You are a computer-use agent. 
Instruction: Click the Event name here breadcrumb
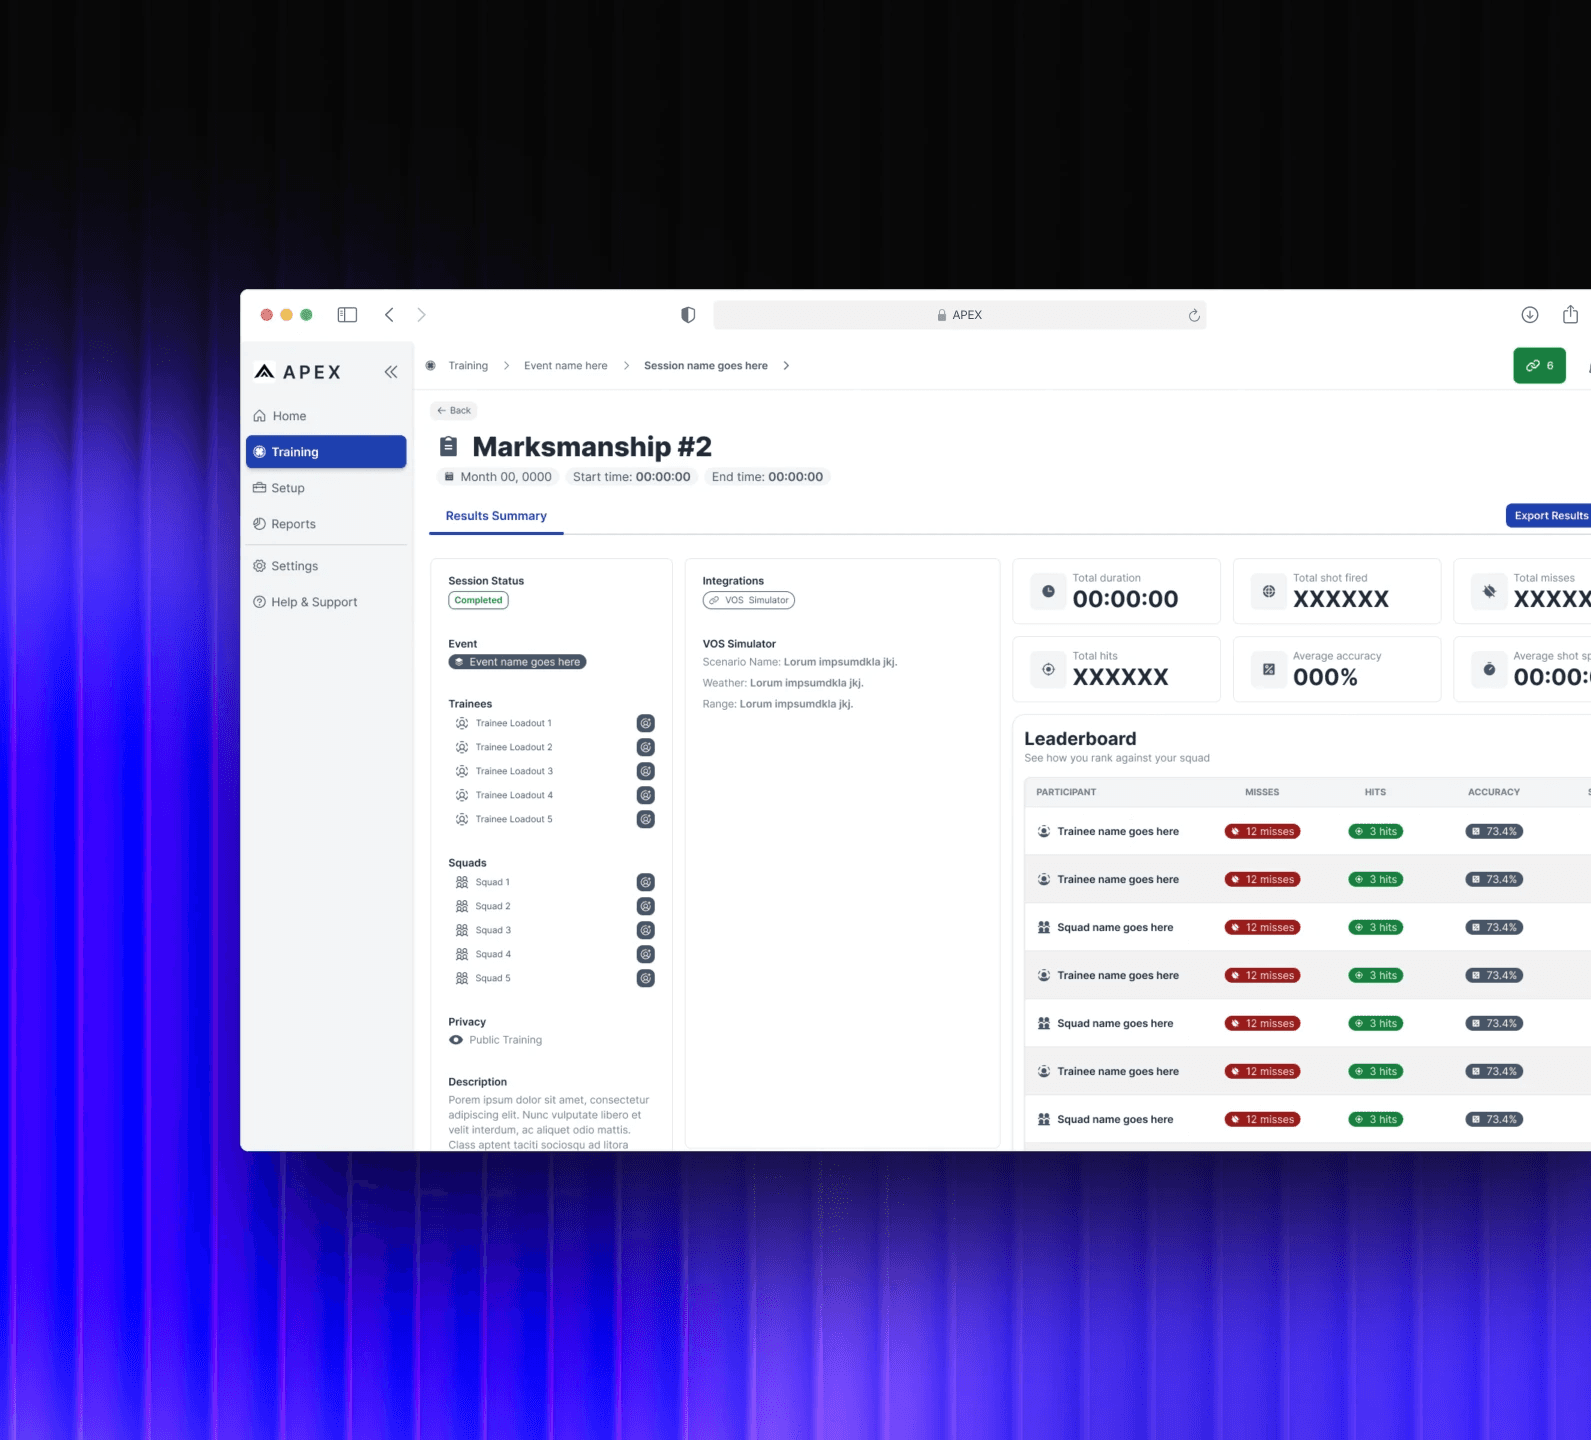pyautogui.click(x=566, y=366)
